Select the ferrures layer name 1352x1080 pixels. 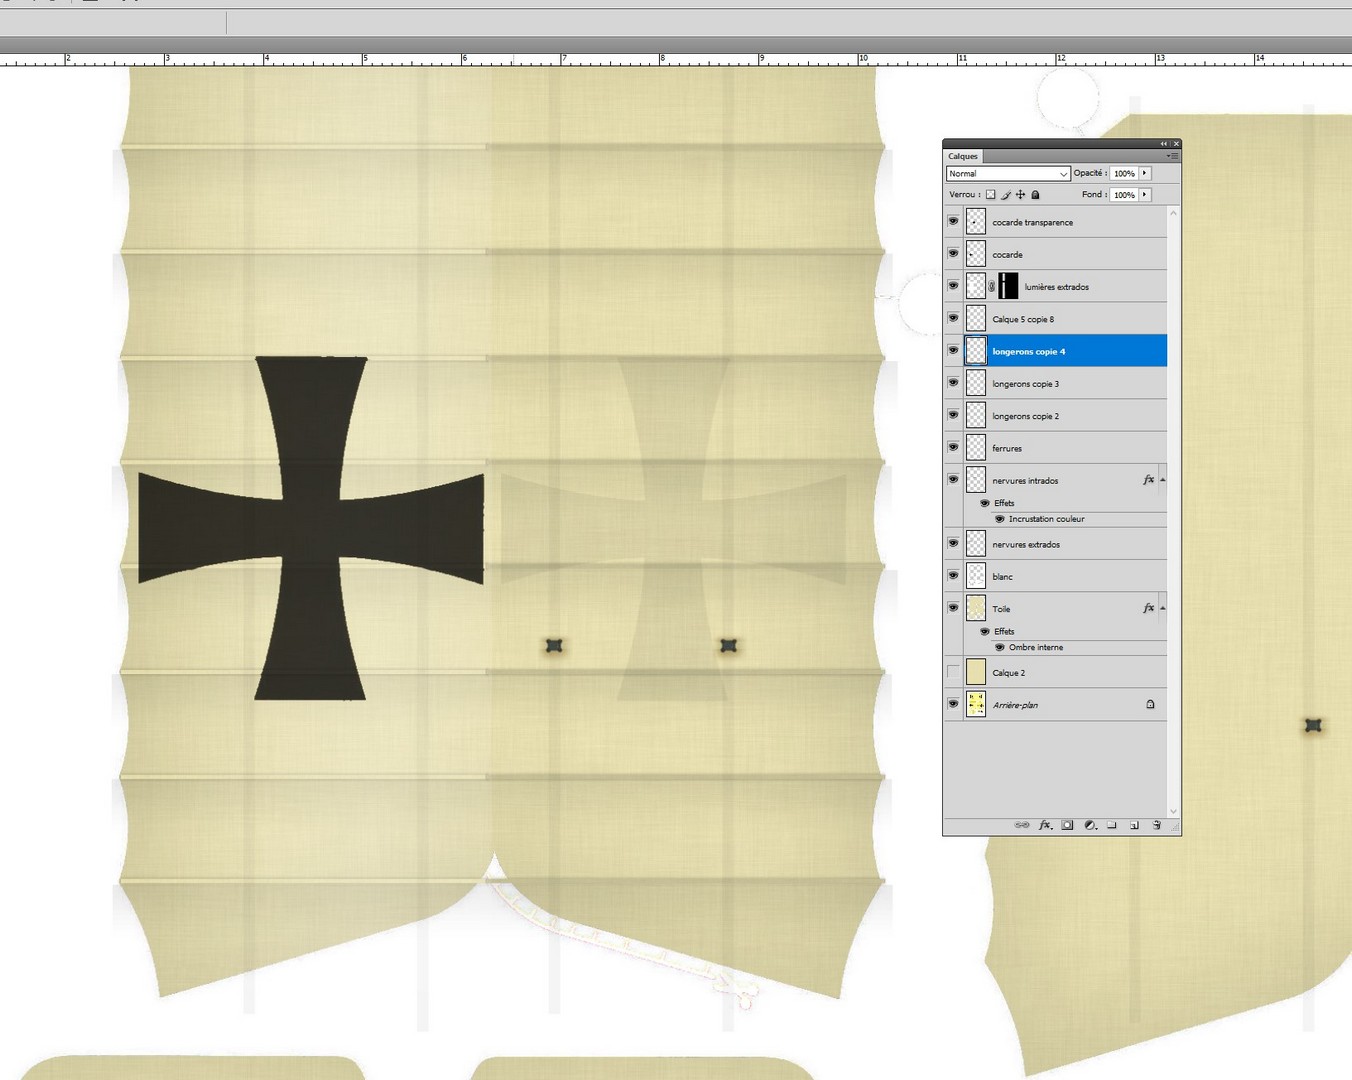click(x=1007, y=448)
